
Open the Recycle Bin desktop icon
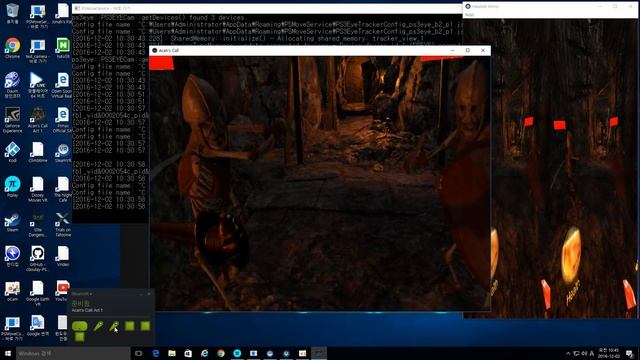12,13
